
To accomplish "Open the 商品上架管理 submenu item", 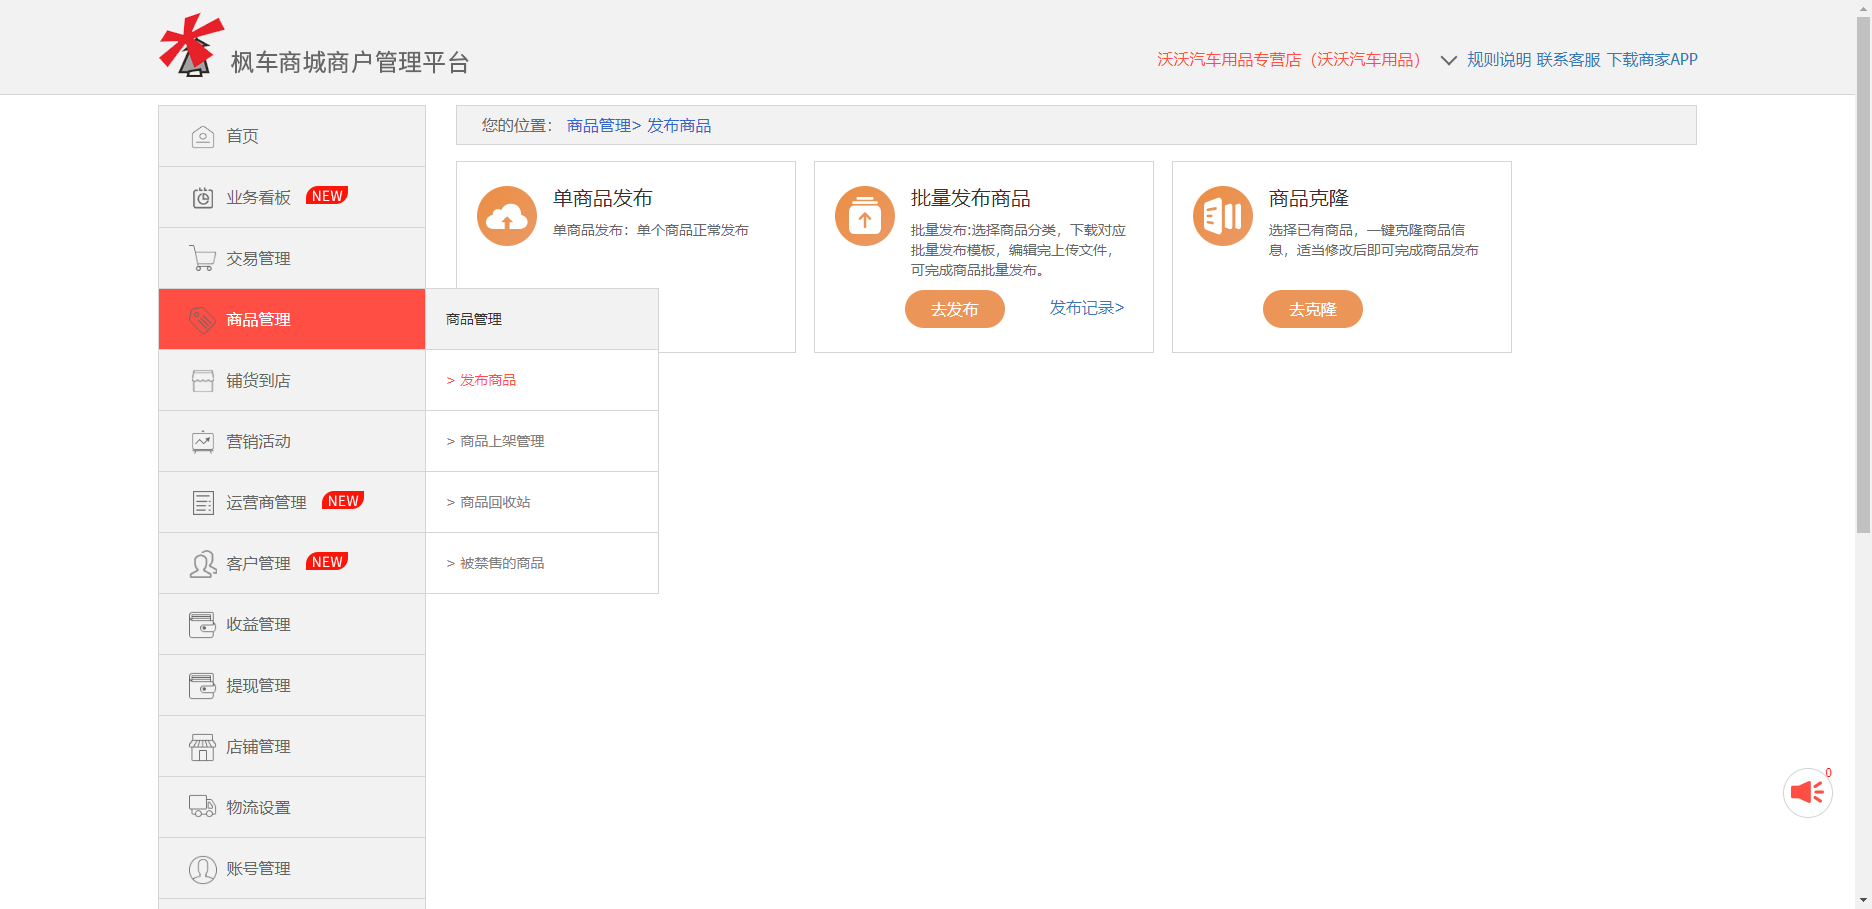I will click(501, 441).
